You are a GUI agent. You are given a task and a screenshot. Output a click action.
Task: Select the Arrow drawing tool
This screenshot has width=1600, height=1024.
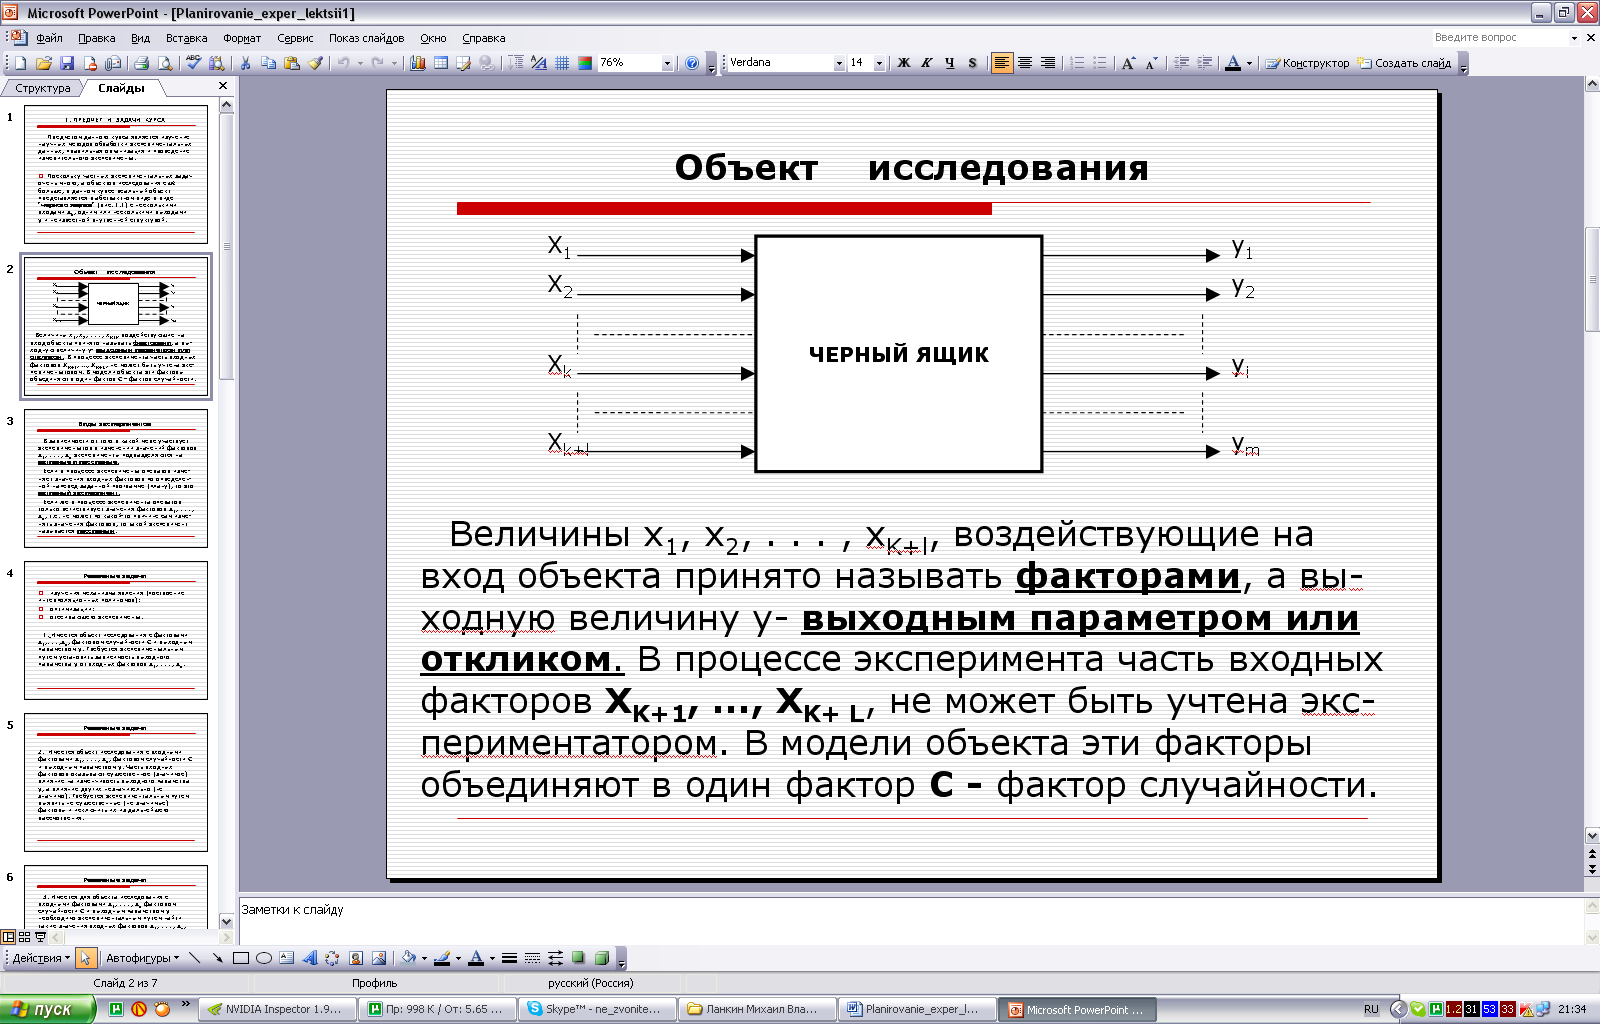tap(217, 958)
